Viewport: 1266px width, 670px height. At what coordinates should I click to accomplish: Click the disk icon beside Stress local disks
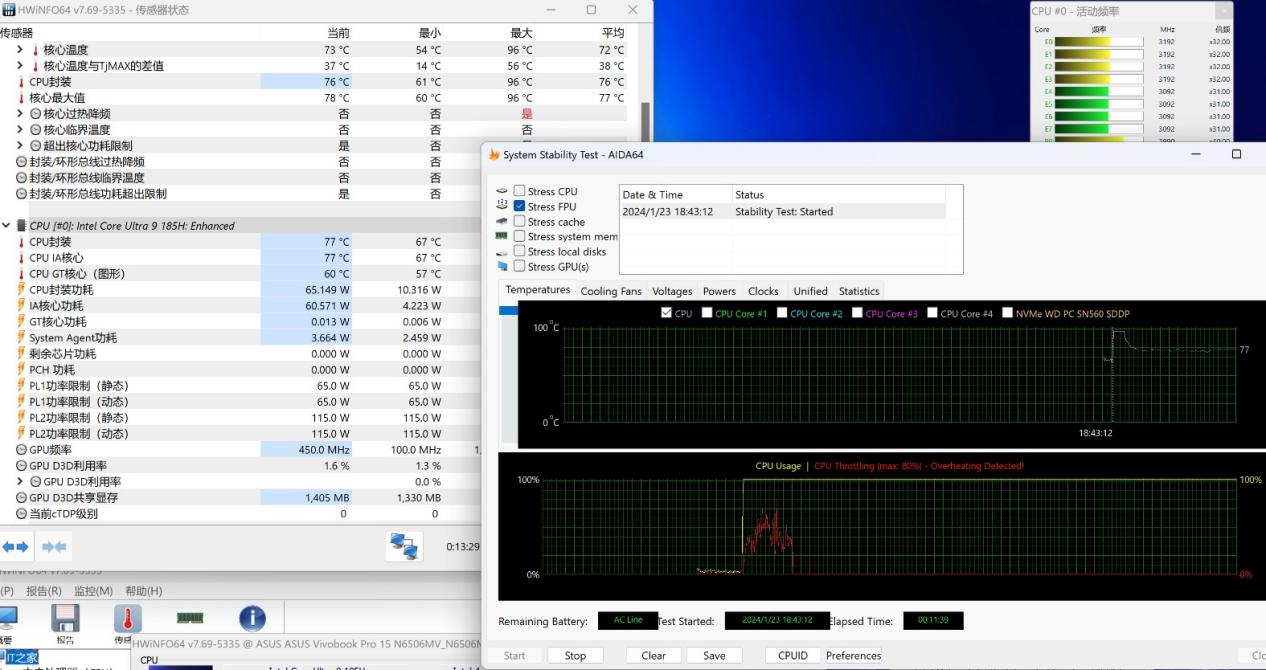pos(501,251)
